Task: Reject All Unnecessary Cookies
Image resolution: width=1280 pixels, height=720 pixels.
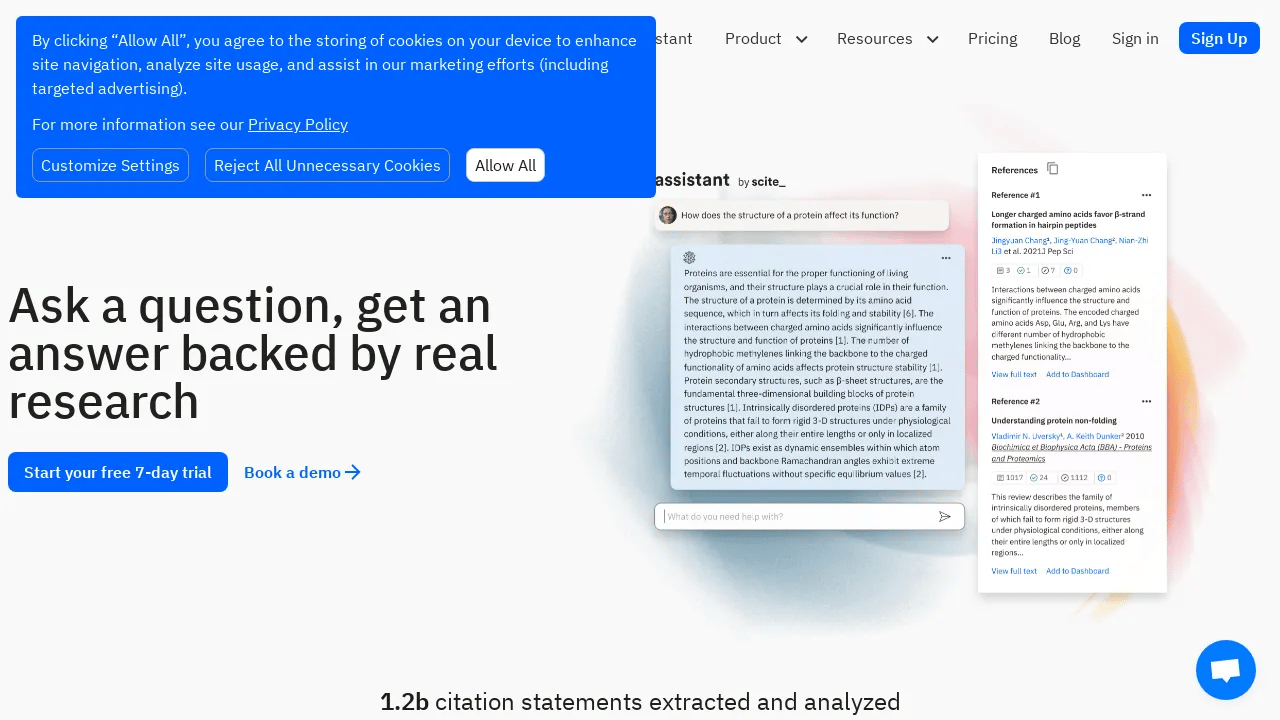Action: (327, 165)
